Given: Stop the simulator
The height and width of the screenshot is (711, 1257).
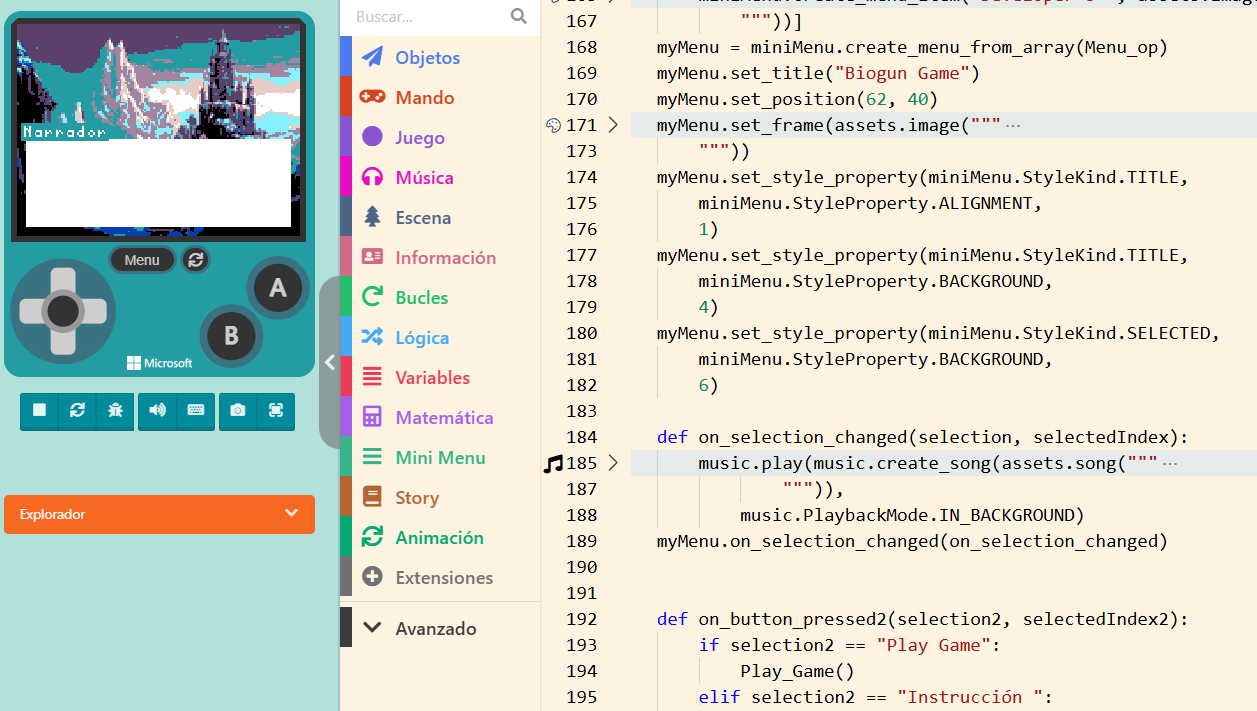Looking at the screenshot, I should click(39, 411).
